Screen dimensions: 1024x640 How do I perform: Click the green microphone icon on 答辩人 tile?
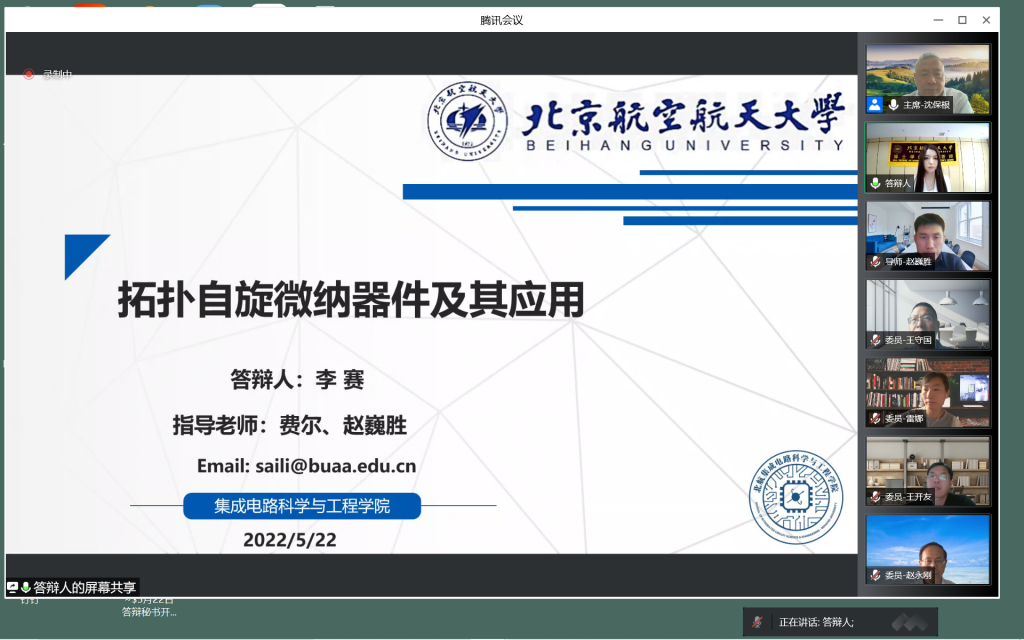tap(875, 183)
